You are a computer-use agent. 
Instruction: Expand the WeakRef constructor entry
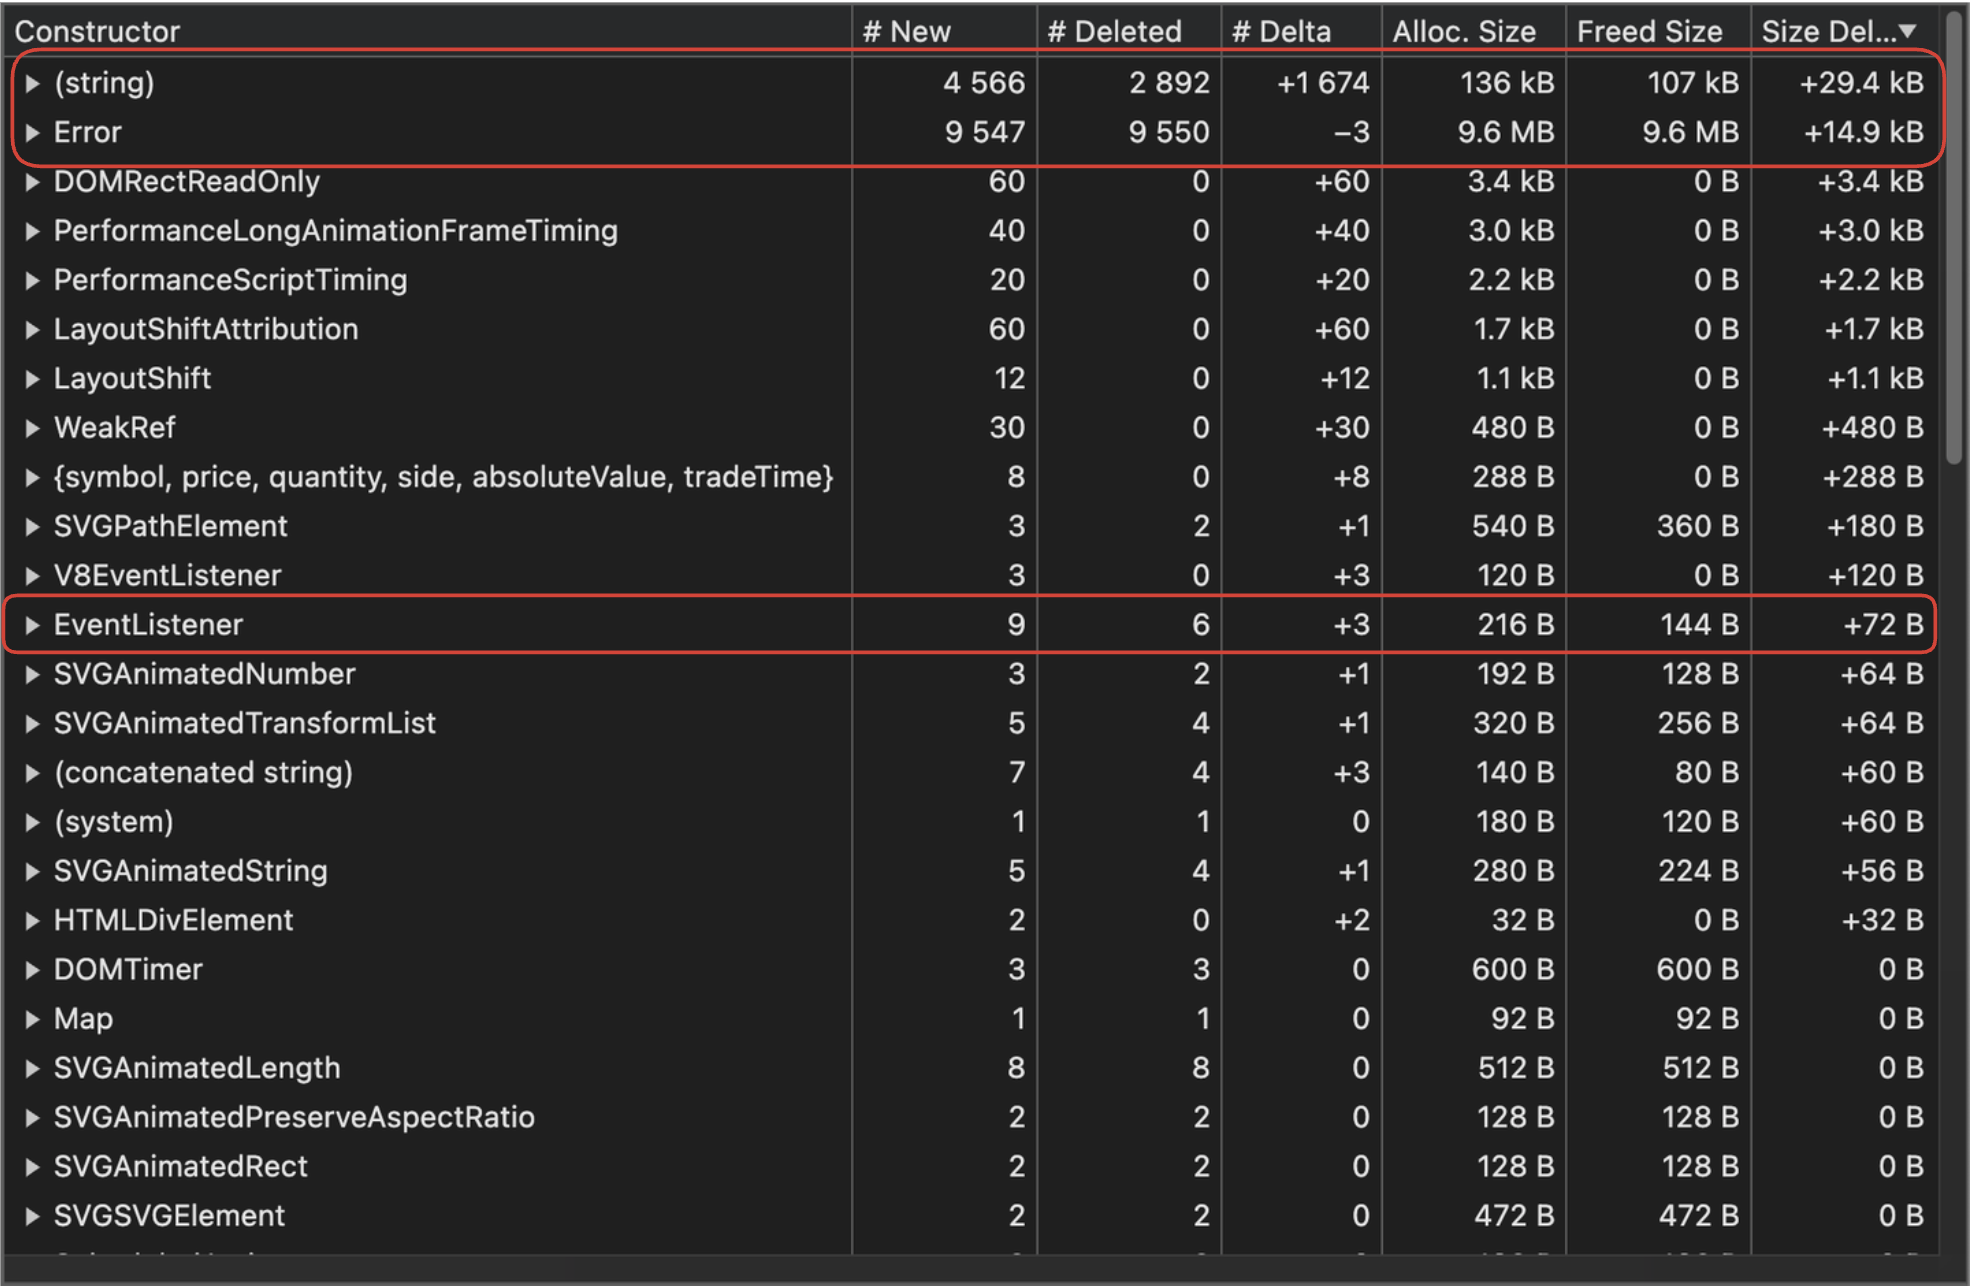[x=32, y=428]
